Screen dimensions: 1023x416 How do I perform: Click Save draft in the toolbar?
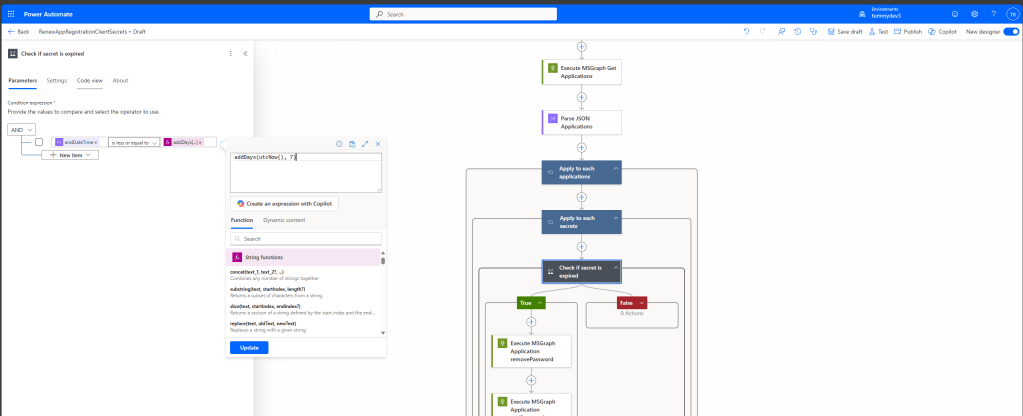846,31
